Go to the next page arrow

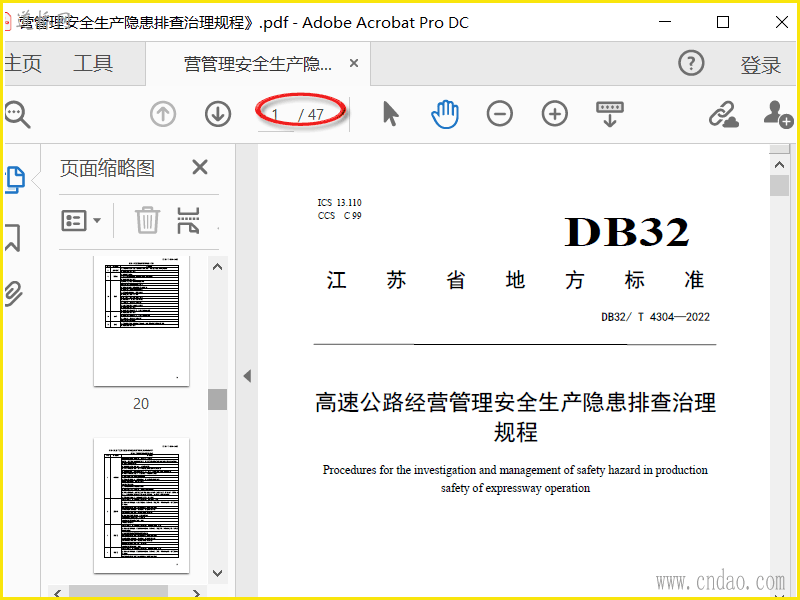tap(218, 114)
